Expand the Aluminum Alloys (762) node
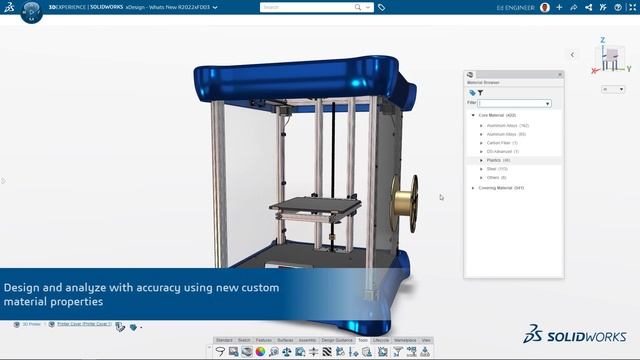Screen dimensions: 640x360 click(481, 126)
